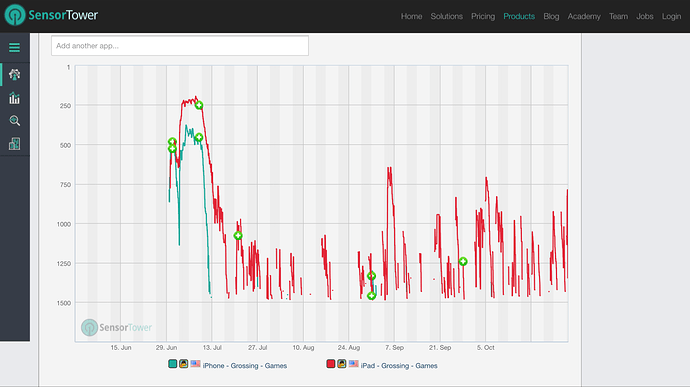Click the '1000' rank axis label
Viewport: 690px width, 387px height.
(x=64, y=224)
